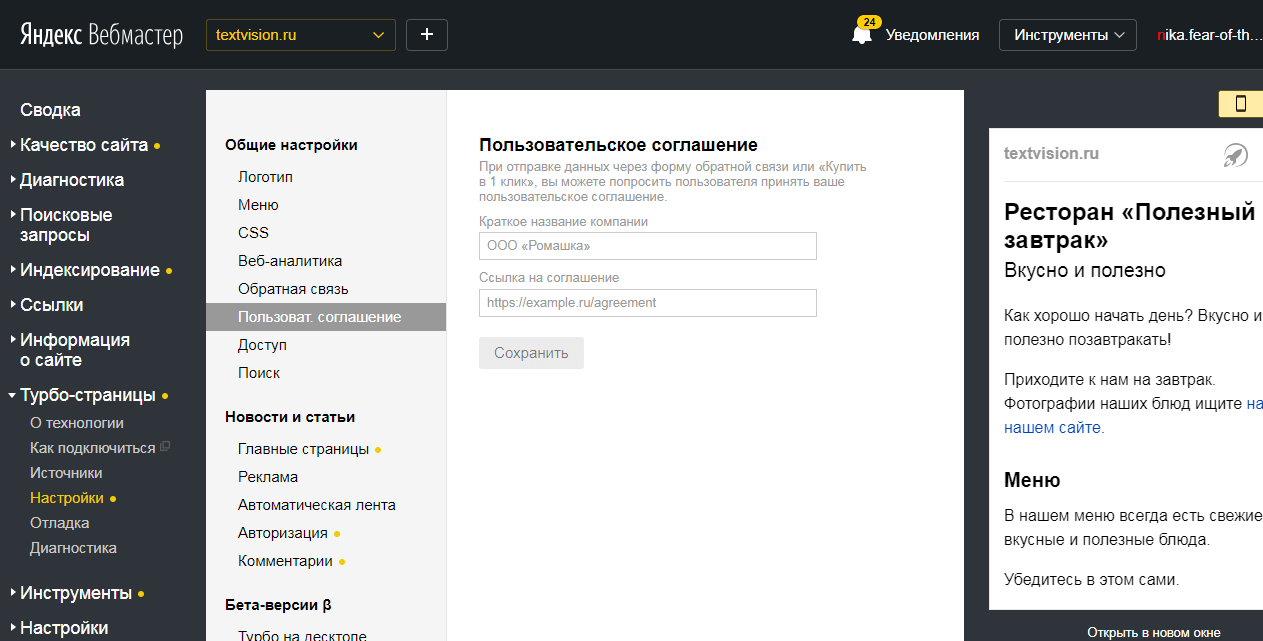Click the rocket icon in the preview header

(x=1237, y=153)
